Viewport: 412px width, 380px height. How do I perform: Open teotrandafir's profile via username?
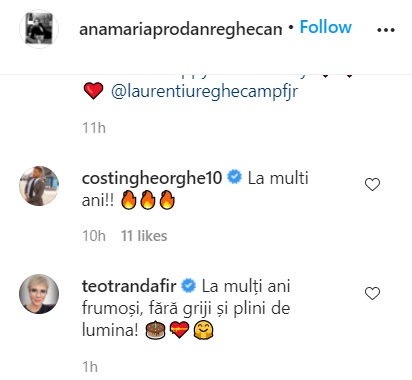click(129, 286)
